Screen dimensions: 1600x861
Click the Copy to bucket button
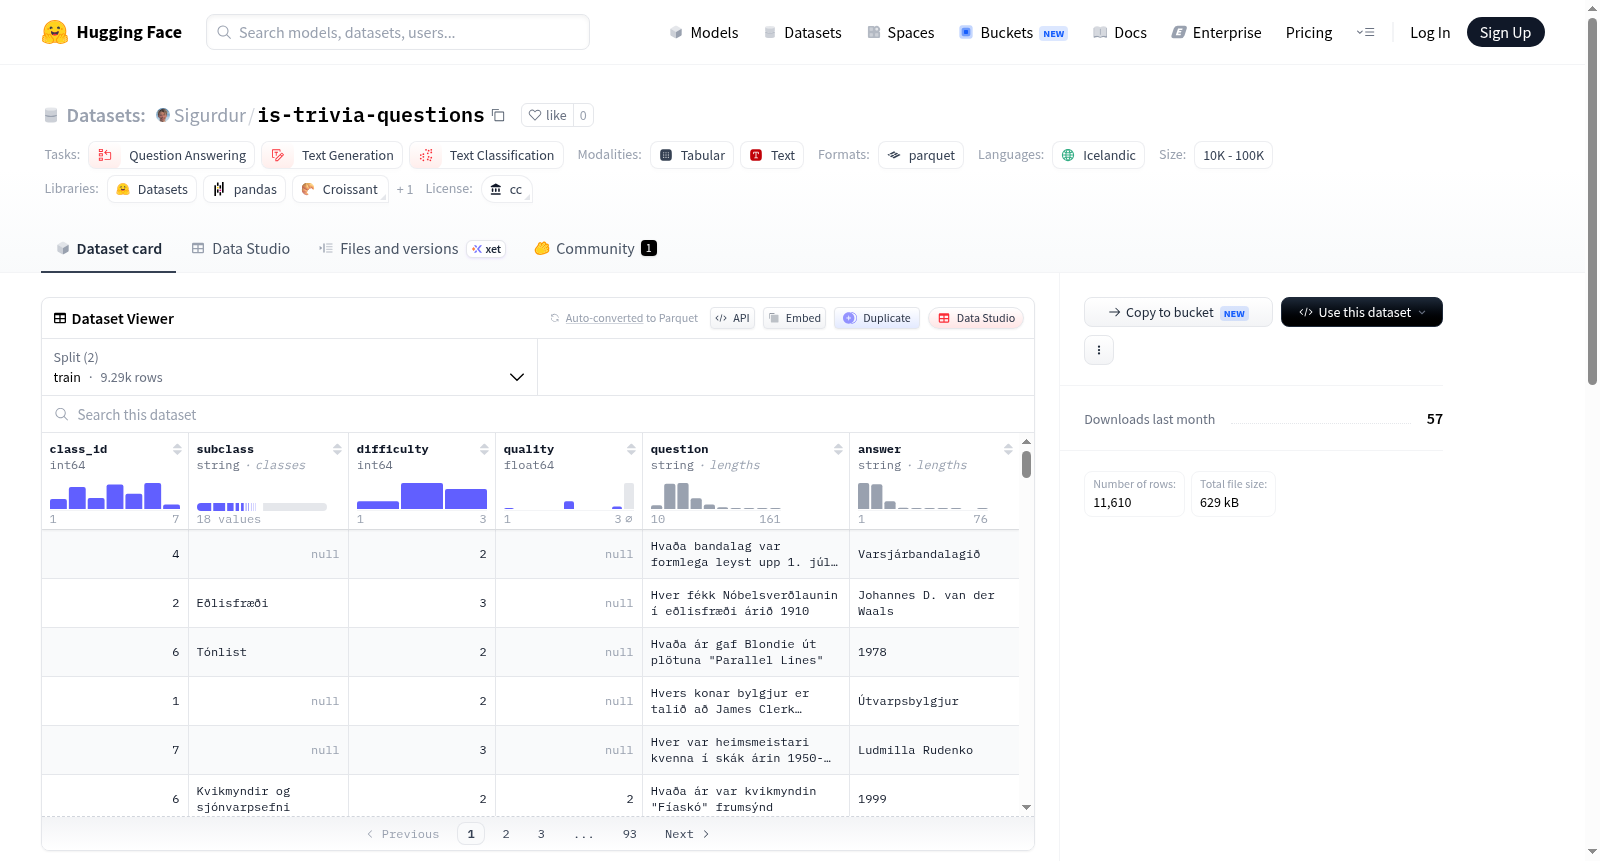(1178, 312)
